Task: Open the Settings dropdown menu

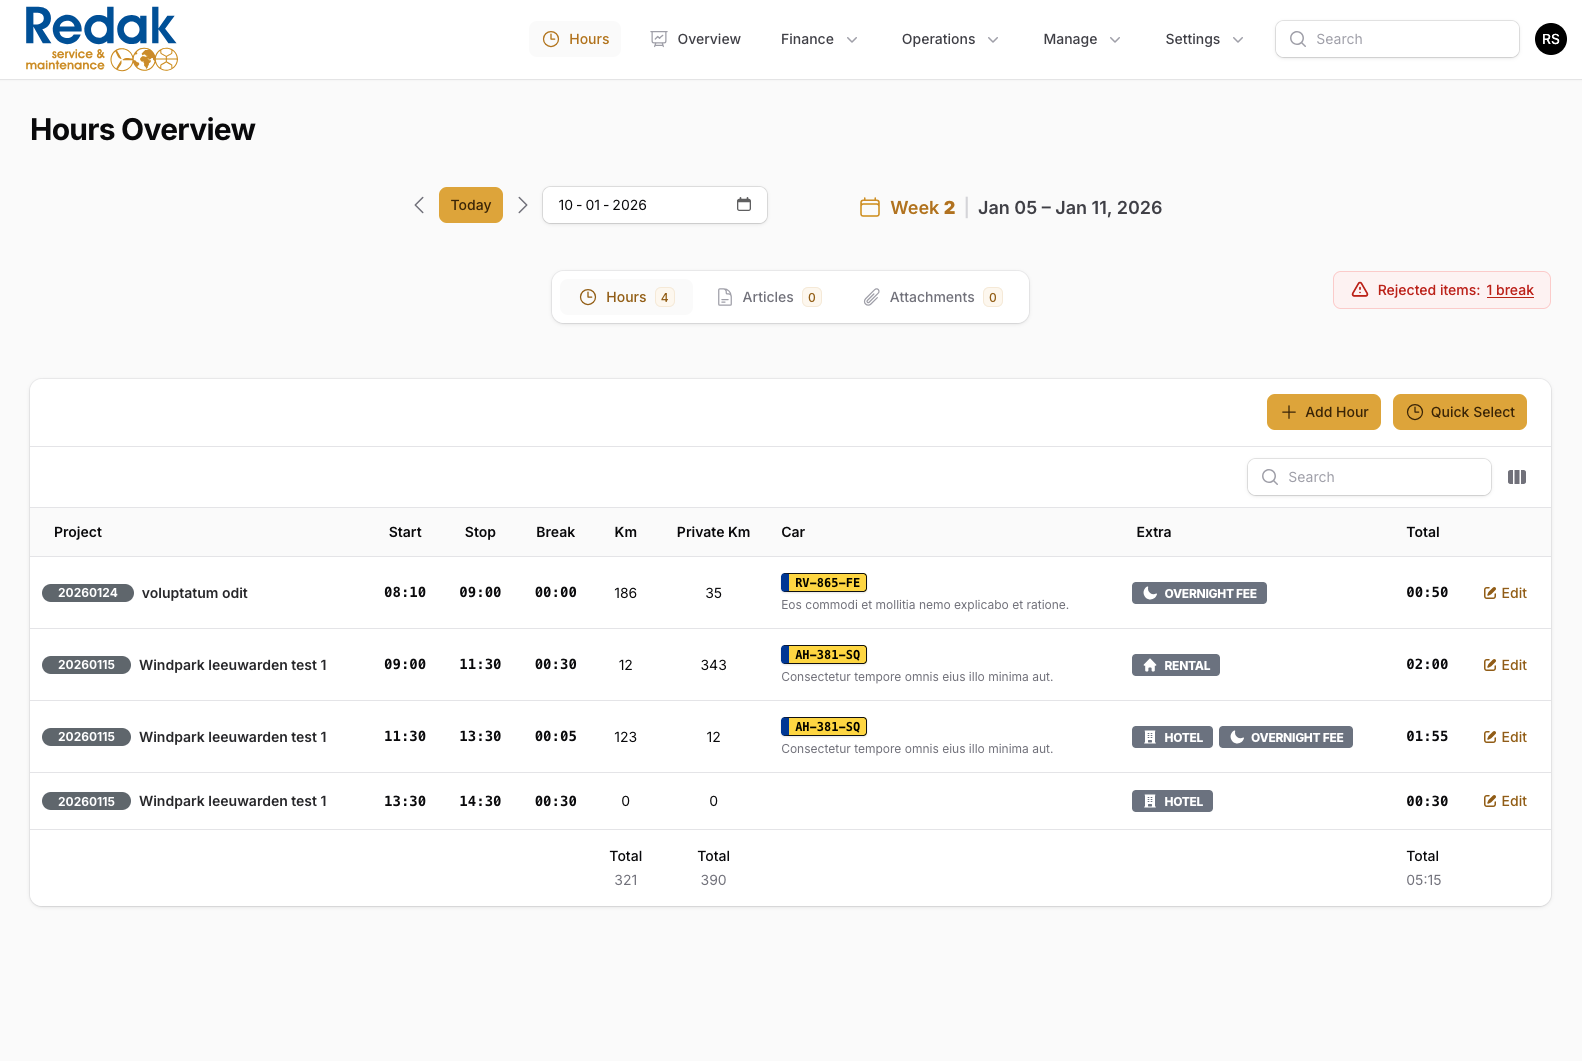Action: coord(1203,39)
